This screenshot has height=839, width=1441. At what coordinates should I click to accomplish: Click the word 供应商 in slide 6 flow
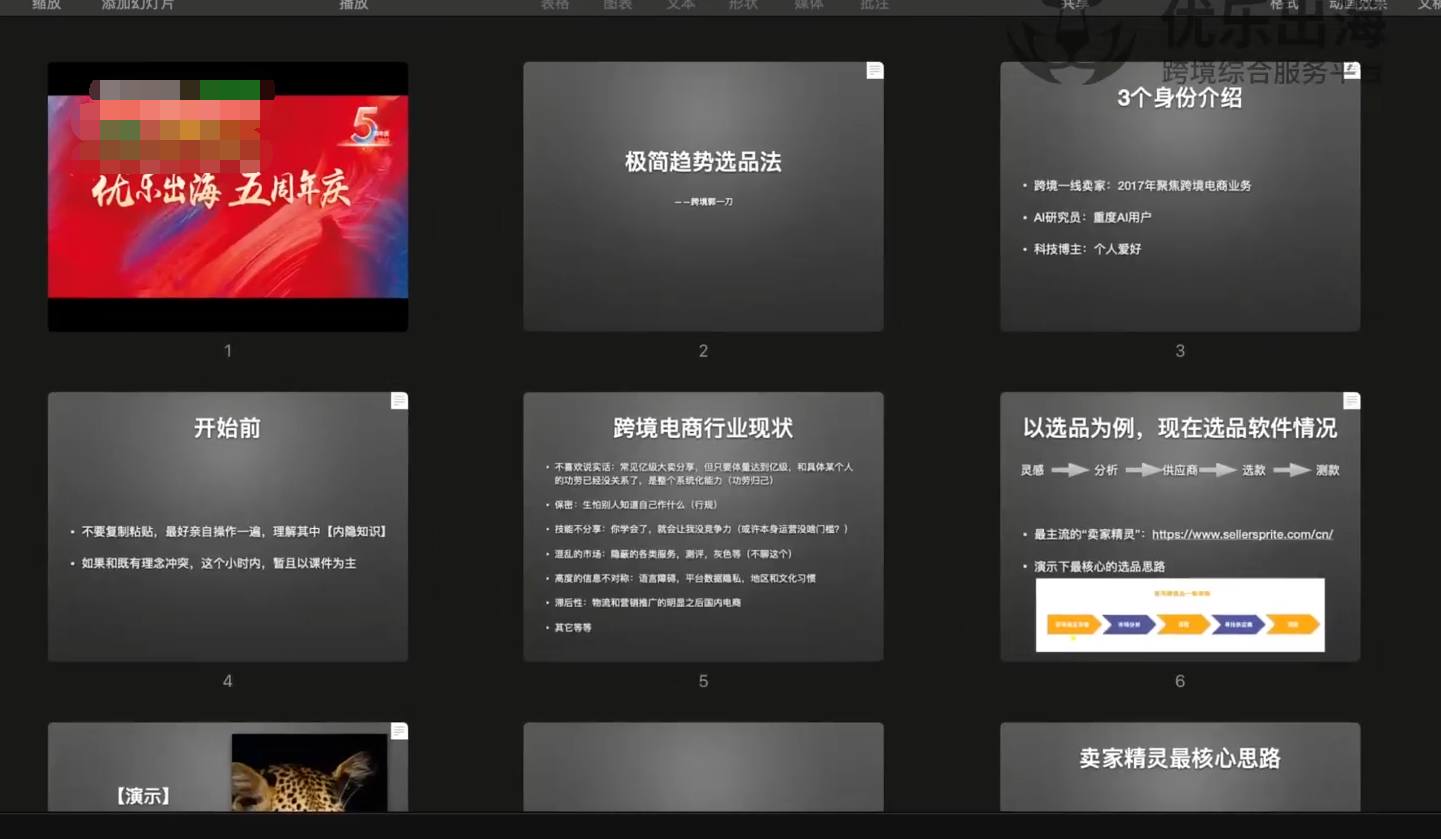point(1180,470)
